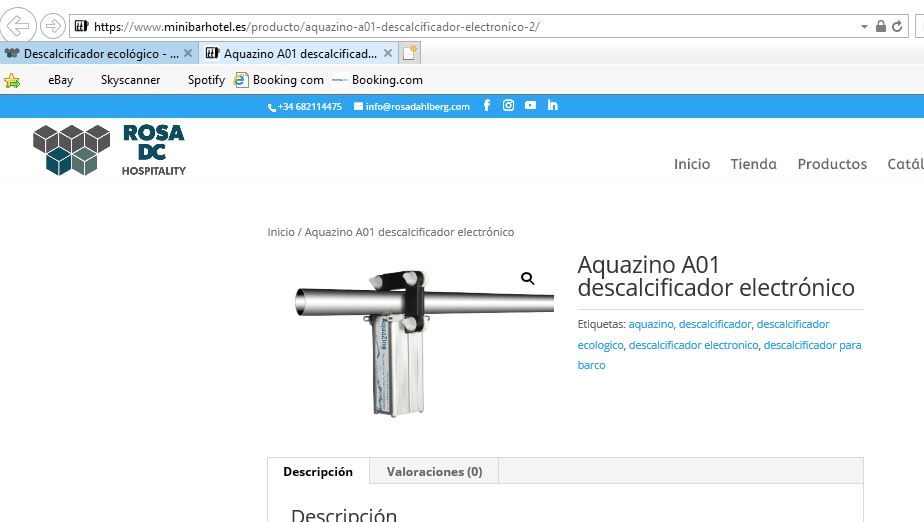Open a new browser tab
Image resolution: width=924 pixels, height=522 pixels.
click(410, 53)
